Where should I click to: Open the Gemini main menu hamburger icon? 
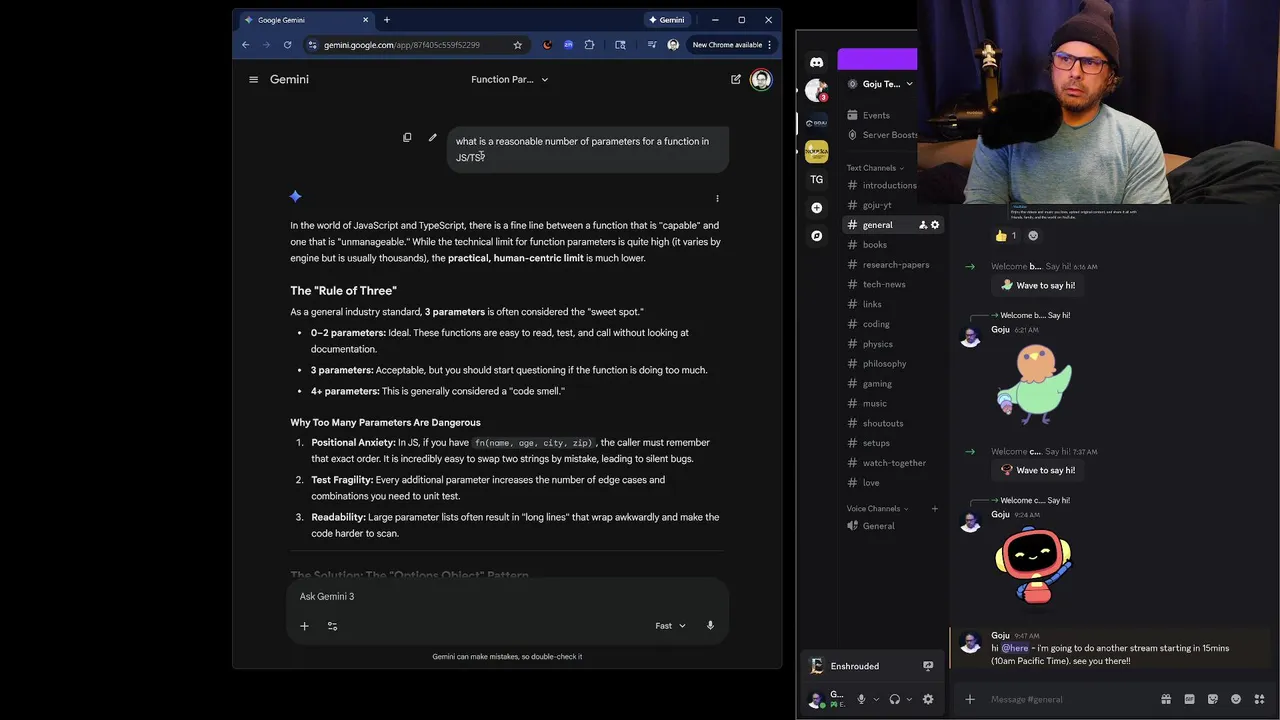coord(253,79)
